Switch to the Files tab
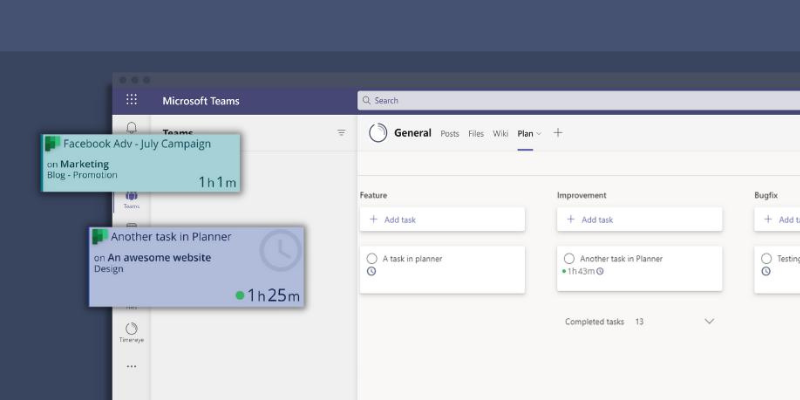This screenshot has height=400, width=800. point(476,134)
